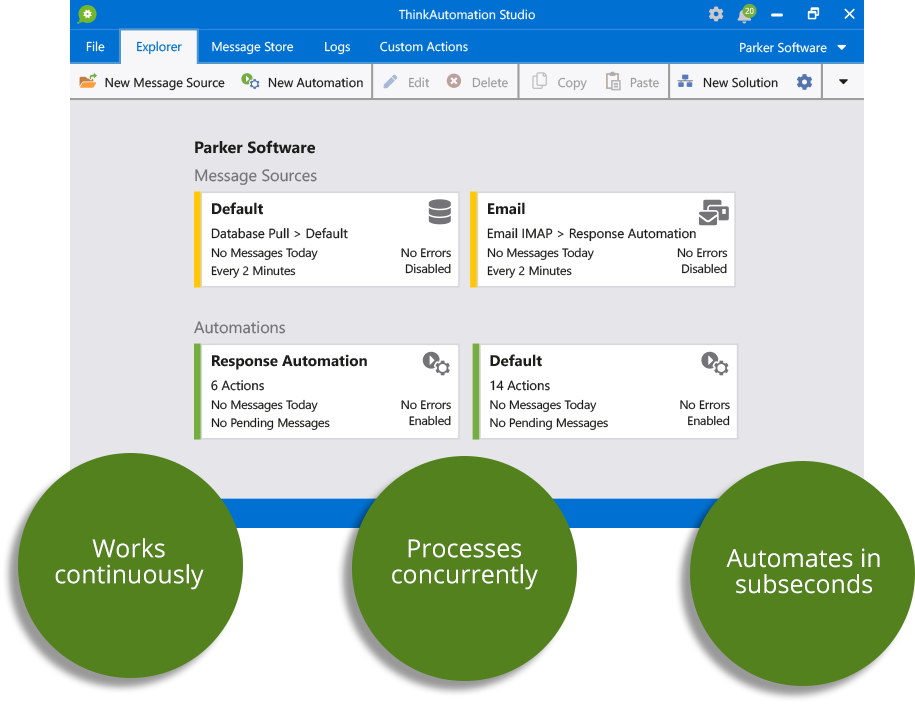Click database icon on Default message source

click(x=439, y=212)
